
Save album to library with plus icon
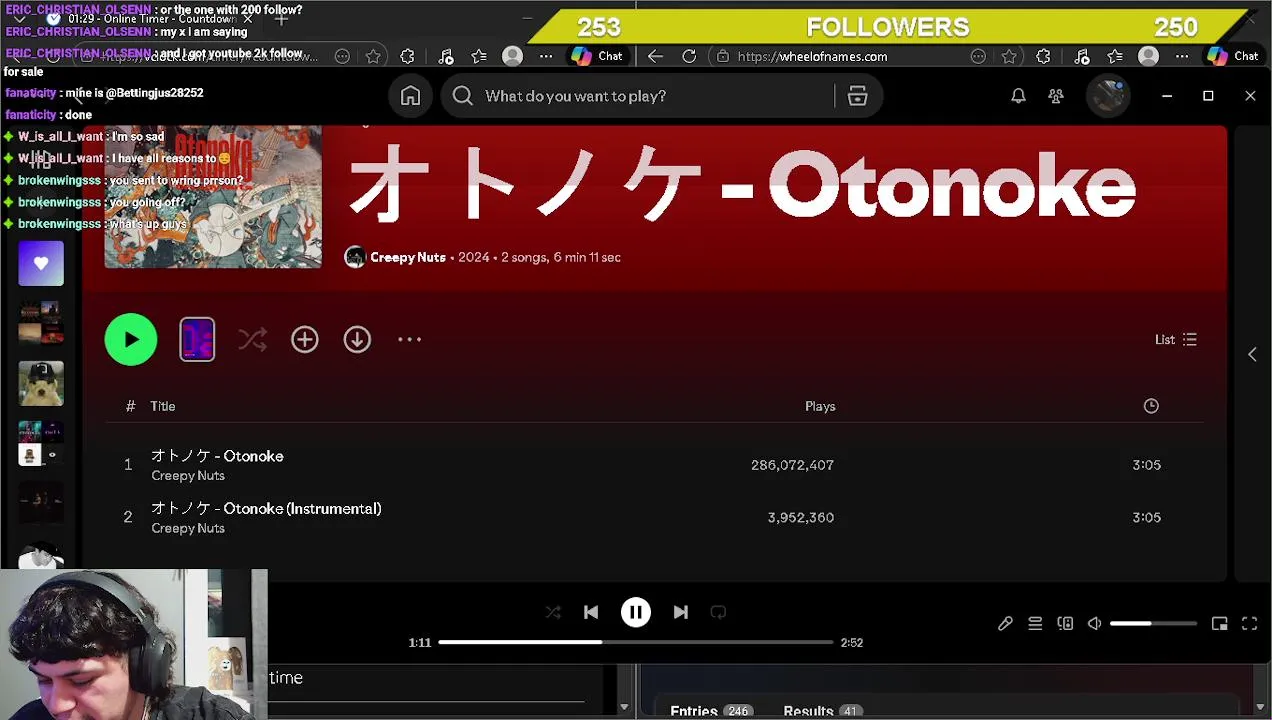pyautogui.click(x=305, y=340)
